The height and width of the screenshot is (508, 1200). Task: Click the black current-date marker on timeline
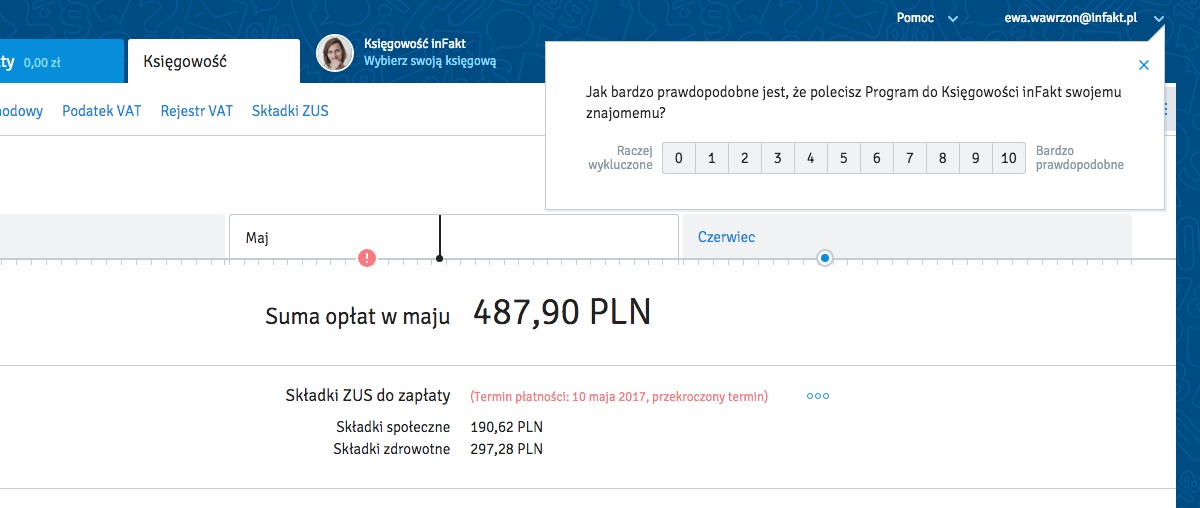pos(439,240)
